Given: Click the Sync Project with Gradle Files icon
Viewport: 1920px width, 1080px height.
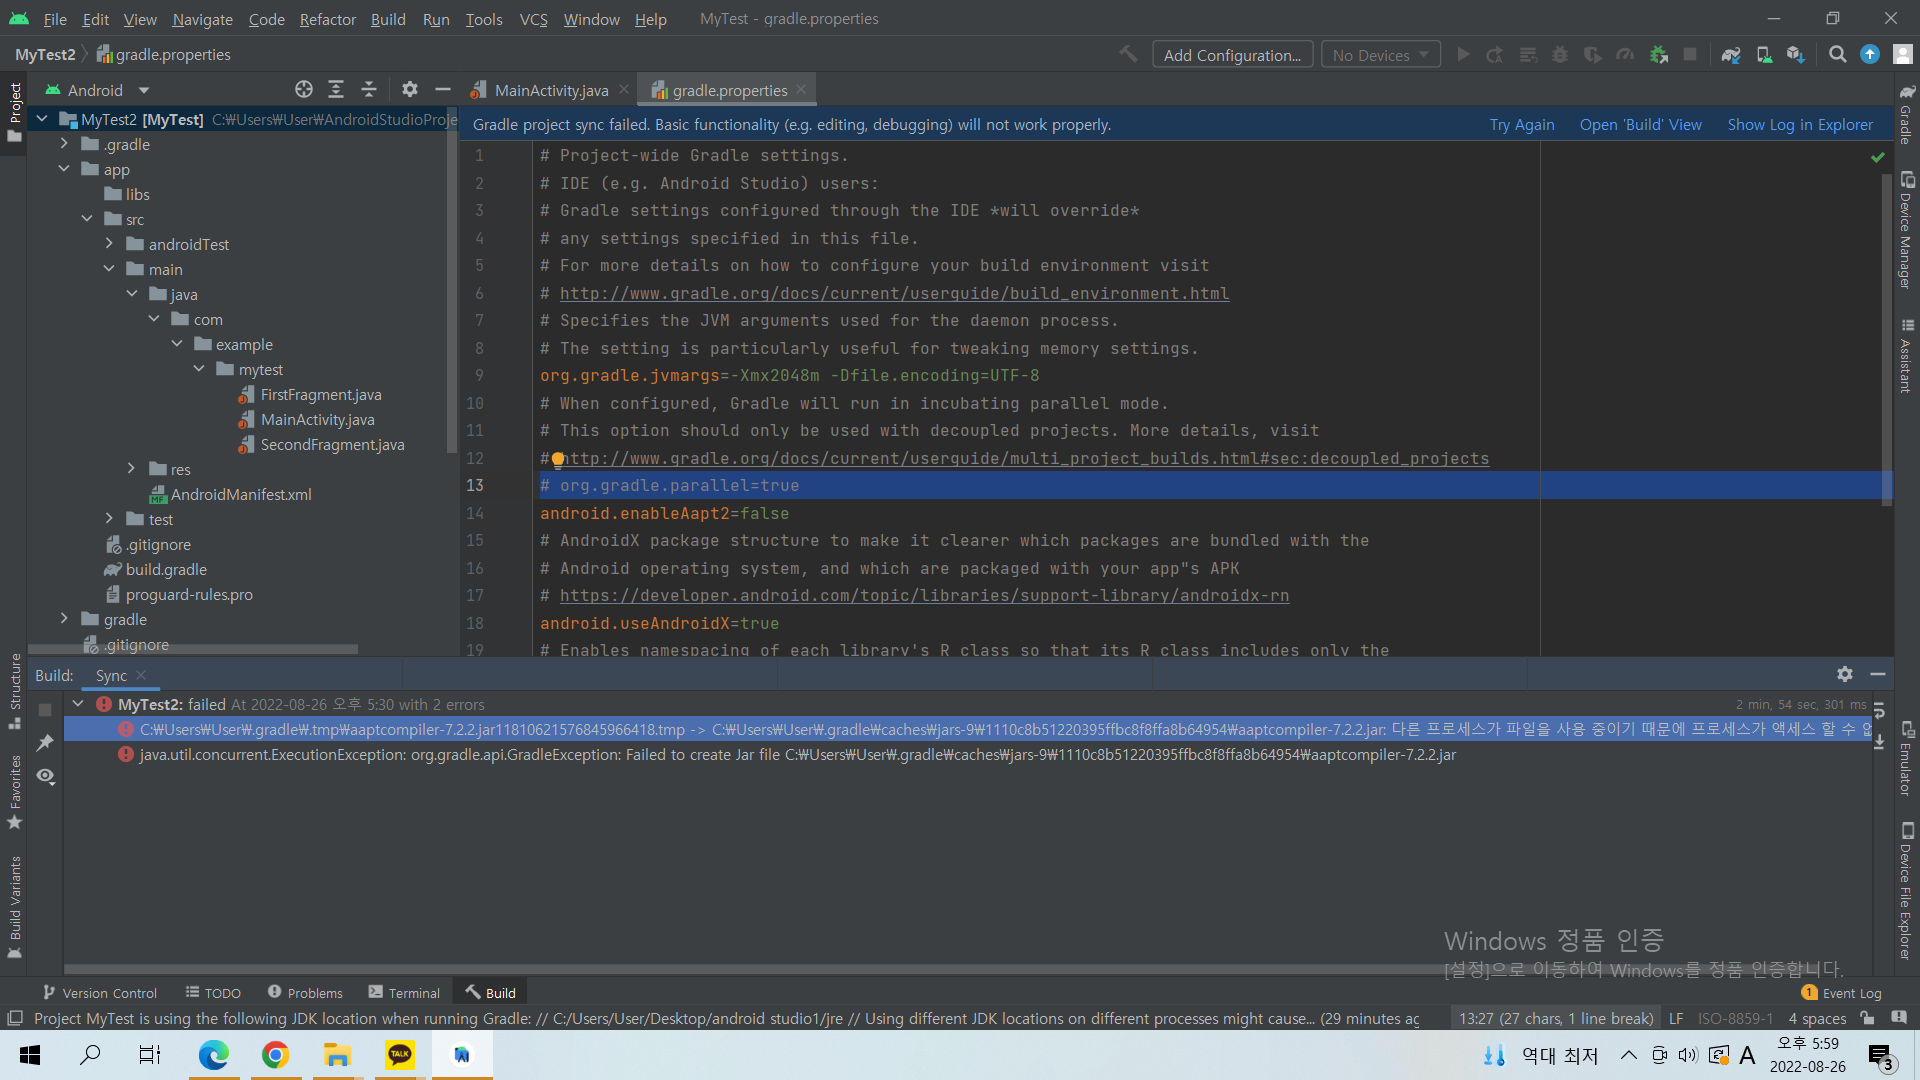Looking at the screenshot, I should coord(1731,55).
